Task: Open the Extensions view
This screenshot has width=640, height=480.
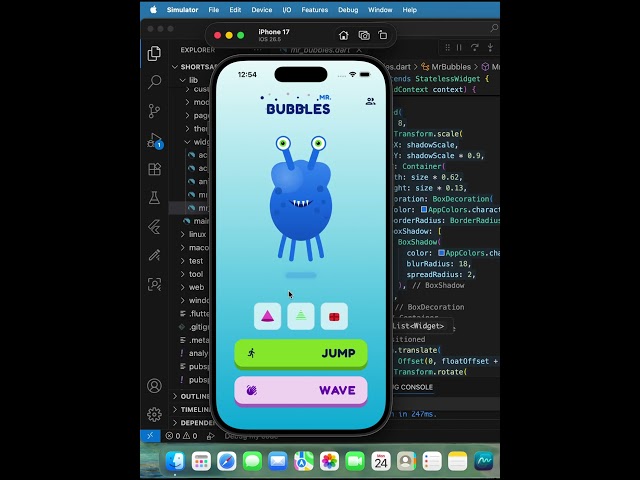Action: point(154,169)
